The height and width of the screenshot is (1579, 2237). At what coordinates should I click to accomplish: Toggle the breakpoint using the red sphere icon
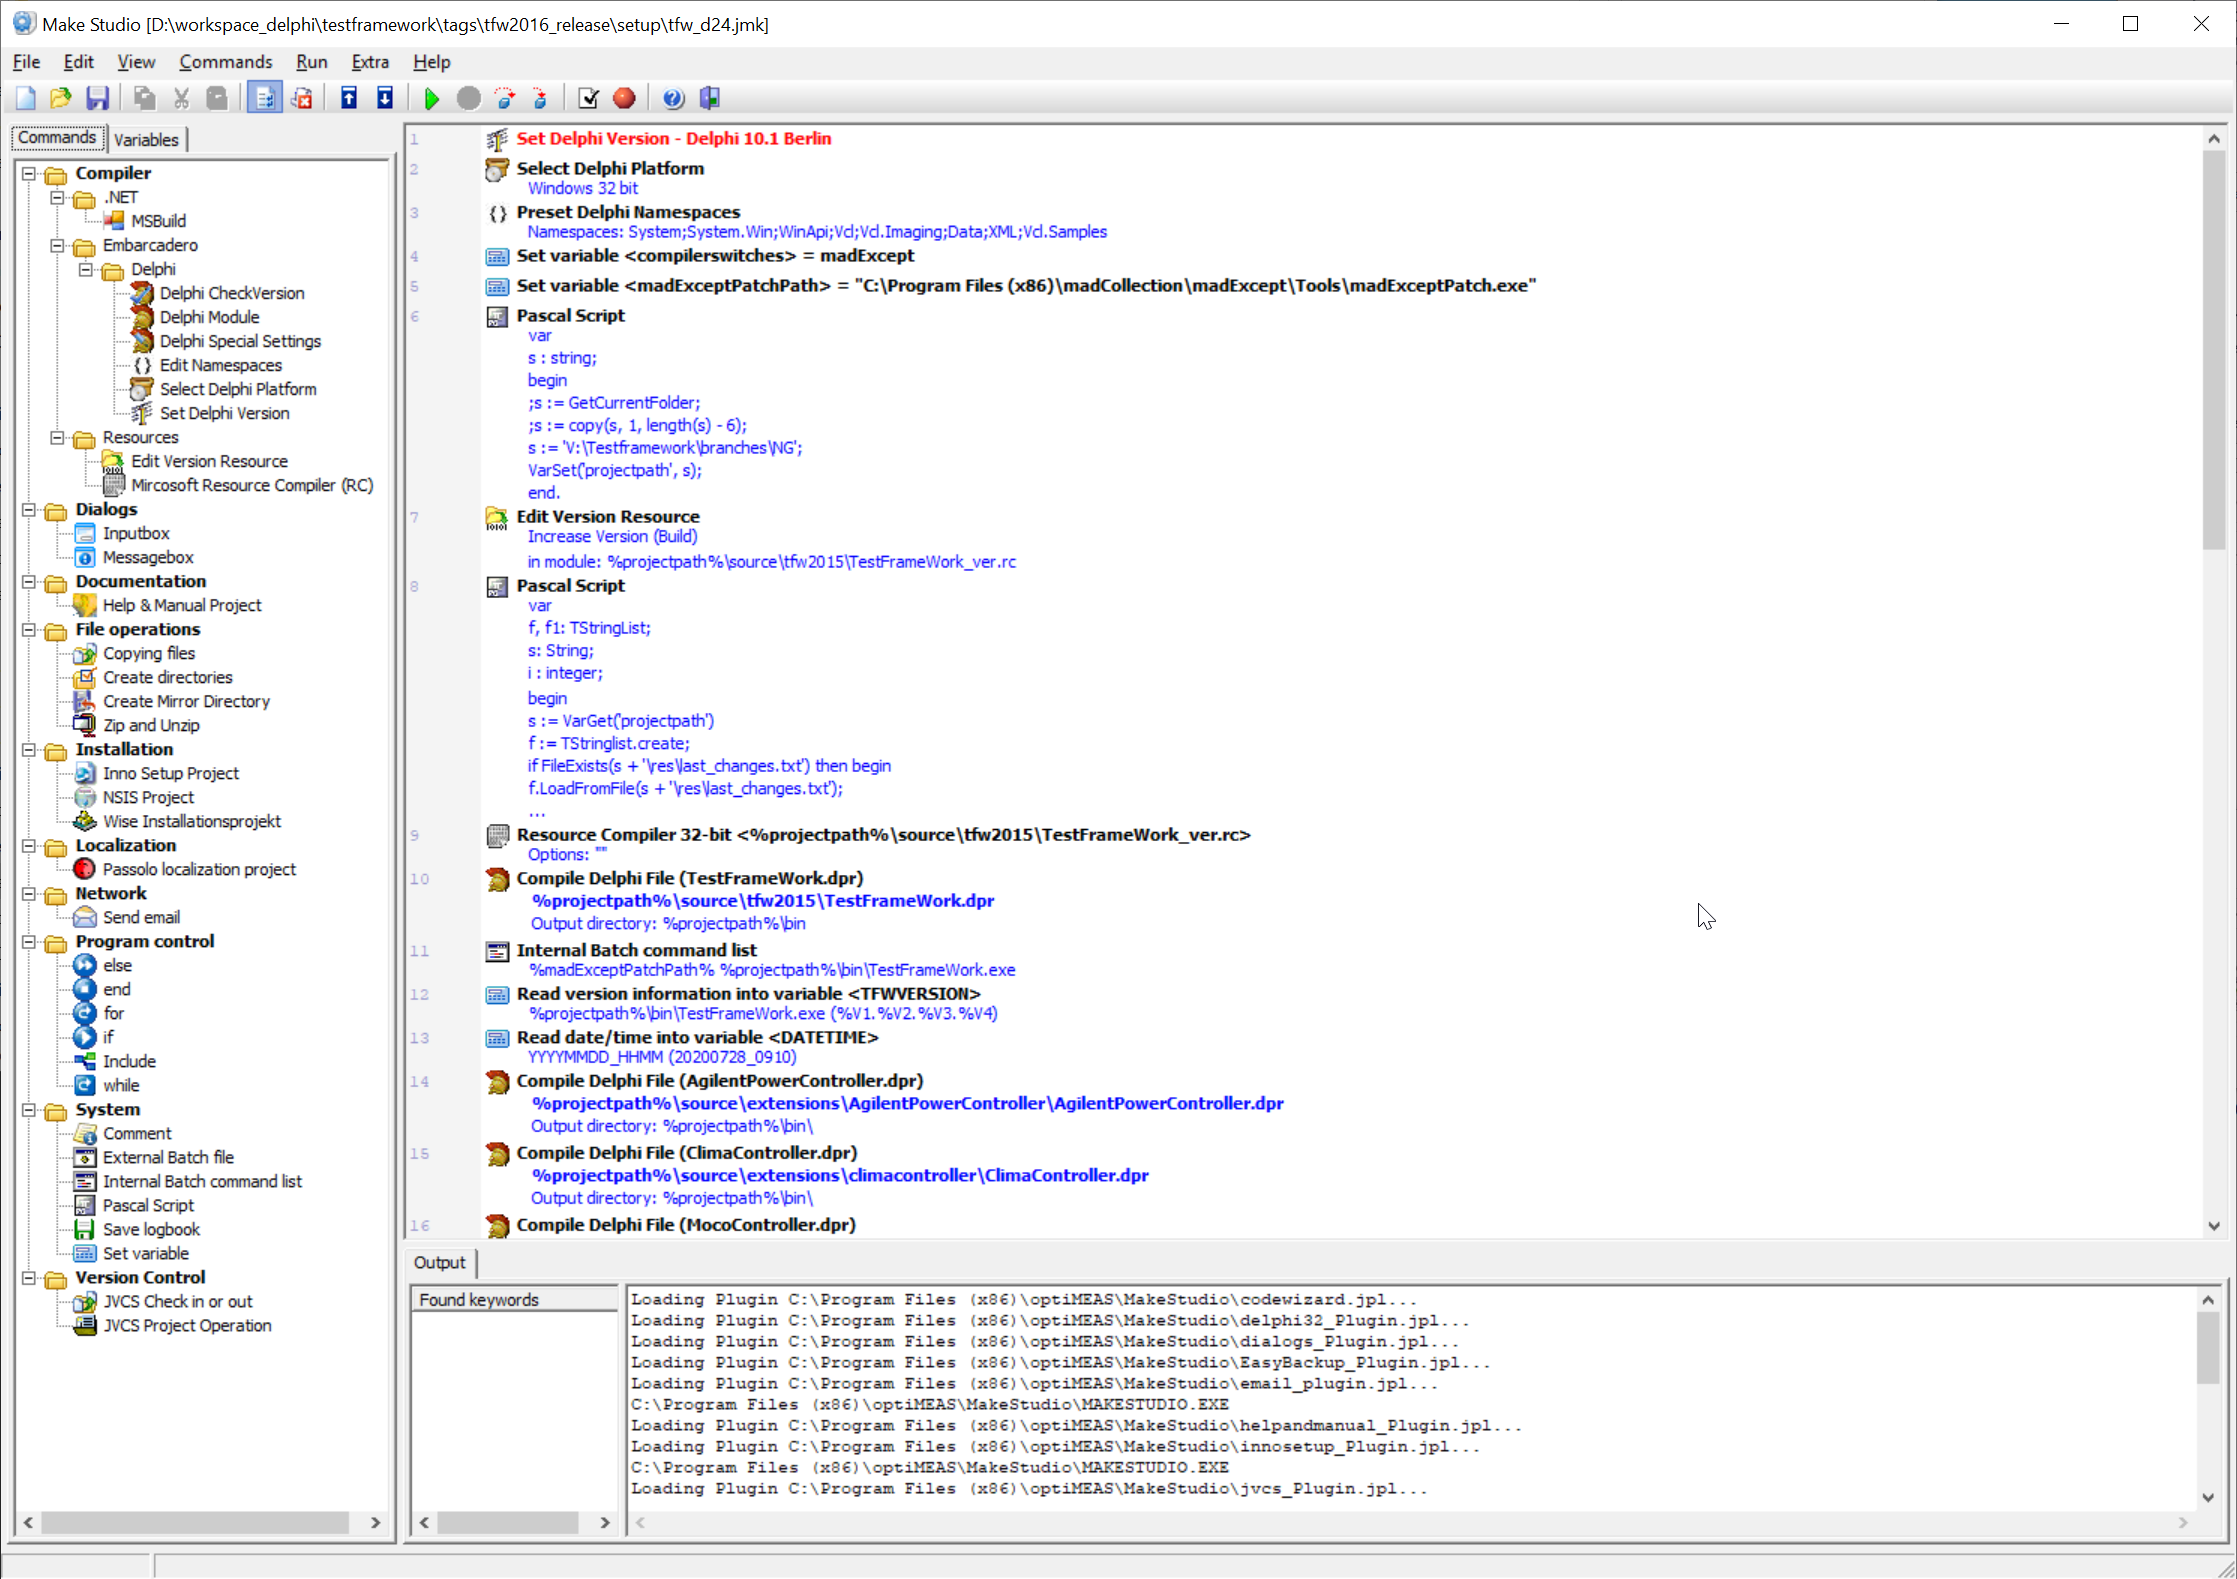(623, 97)
